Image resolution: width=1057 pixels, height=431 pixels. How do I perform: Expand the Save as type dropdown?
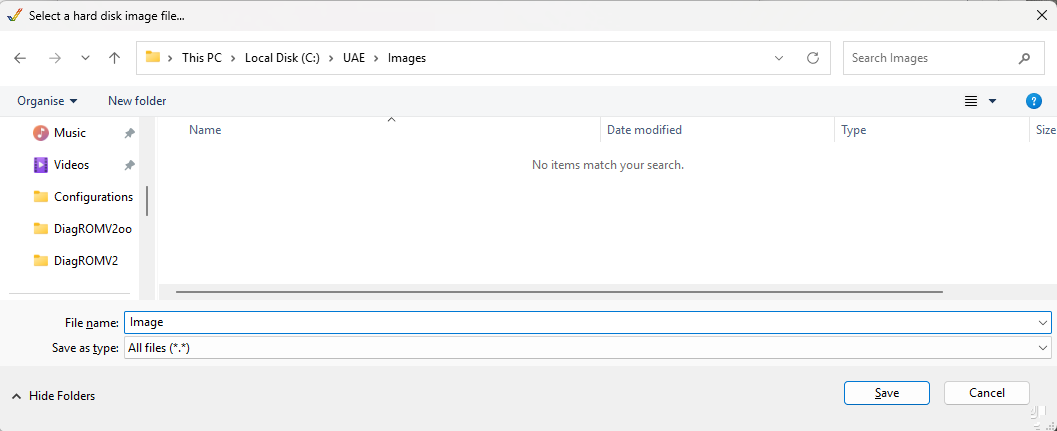click(1043, 348)
